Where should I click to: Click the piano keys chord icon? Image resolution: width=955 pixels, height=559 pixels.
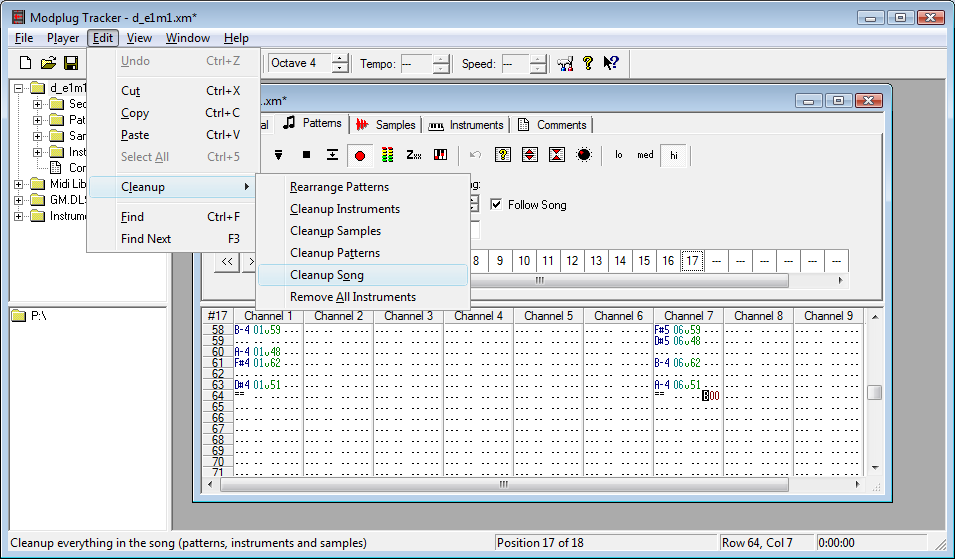[440, 155]
